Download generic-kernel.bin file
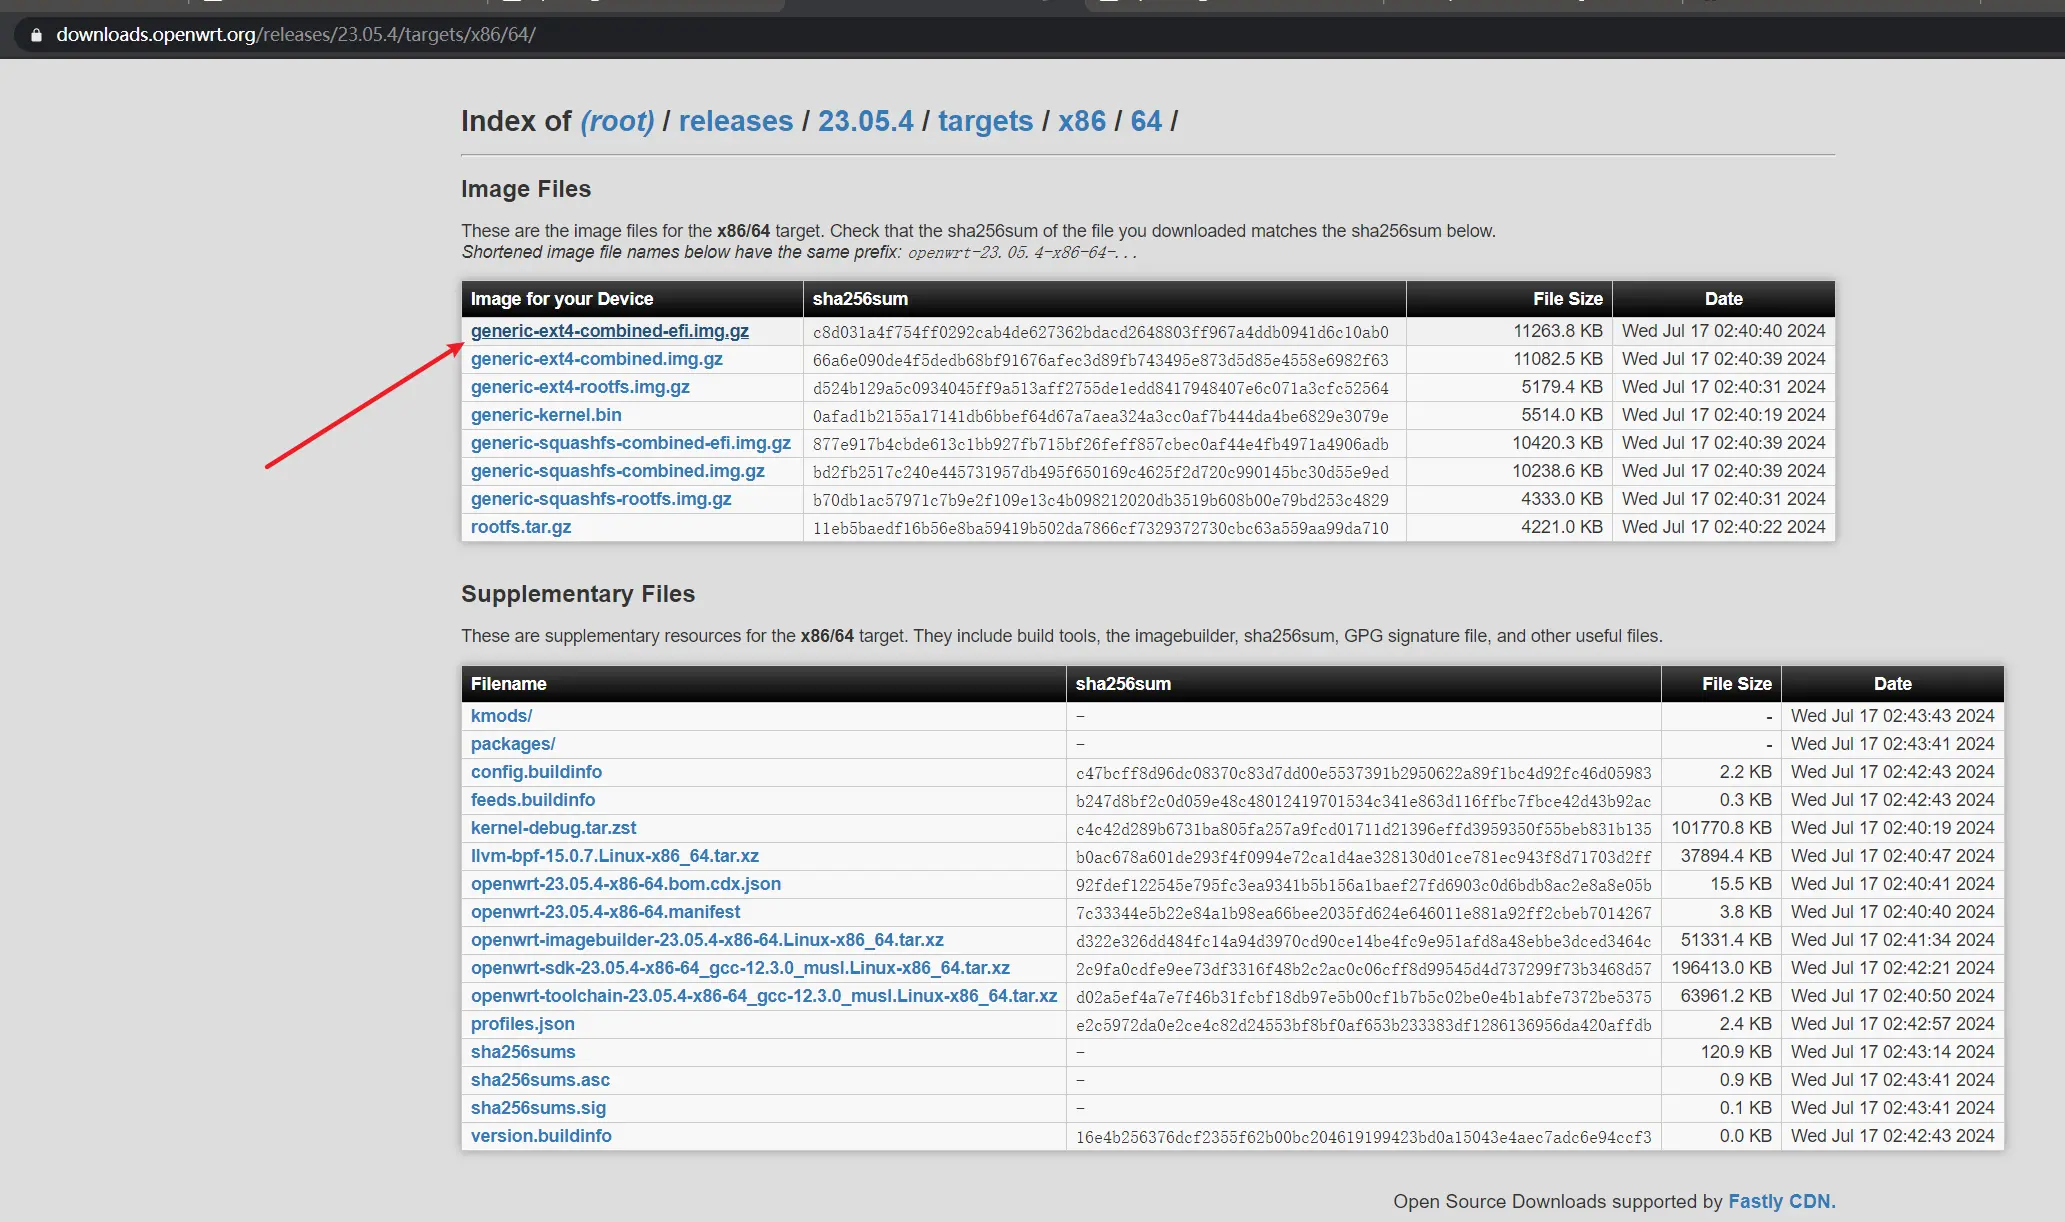Viewport: 2065px width, 1222px height. click(x=545, y=415)
